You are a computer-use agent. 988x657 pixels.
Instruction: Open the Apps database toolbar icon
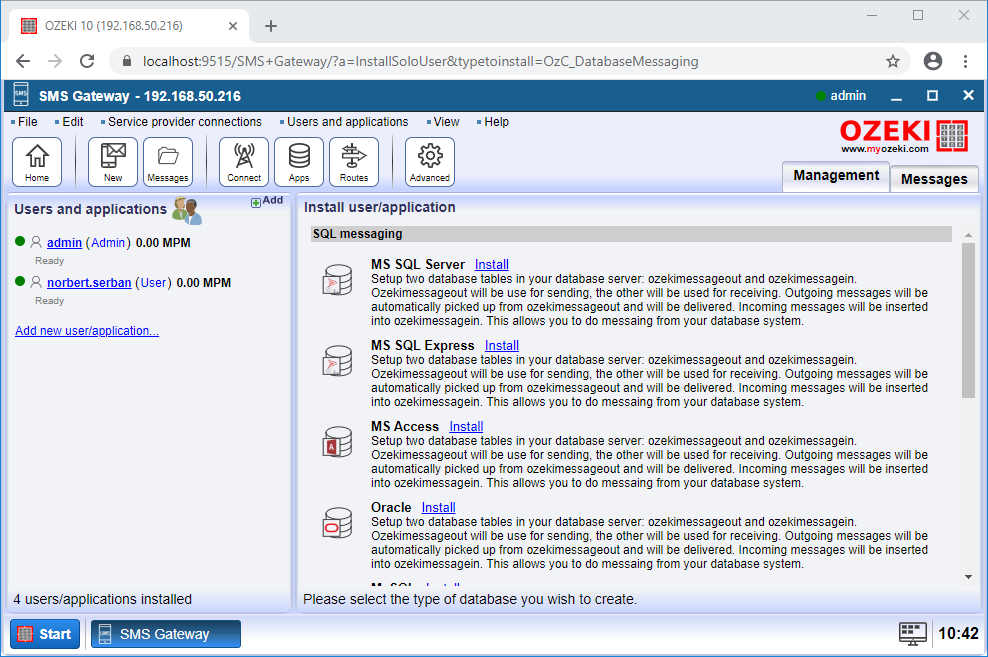point(299,162)
